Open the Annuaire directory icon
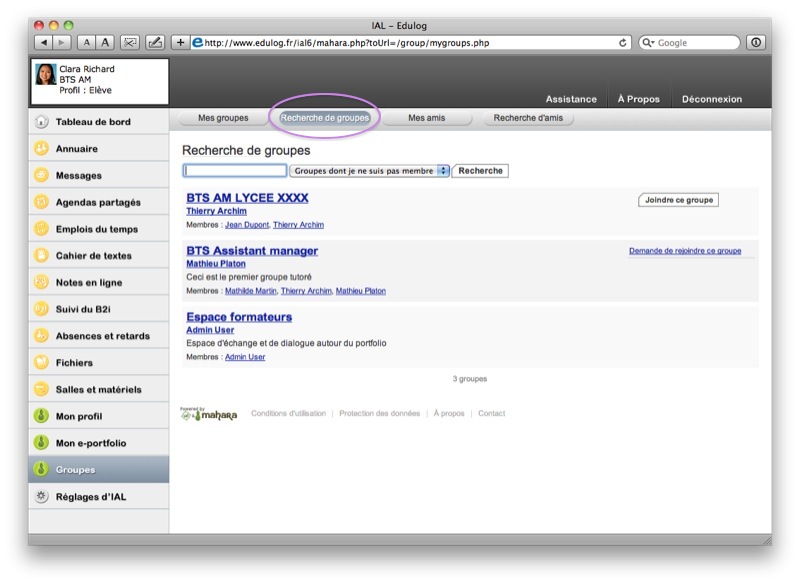This screenshot has height=584, width=800. click(41, 149)
